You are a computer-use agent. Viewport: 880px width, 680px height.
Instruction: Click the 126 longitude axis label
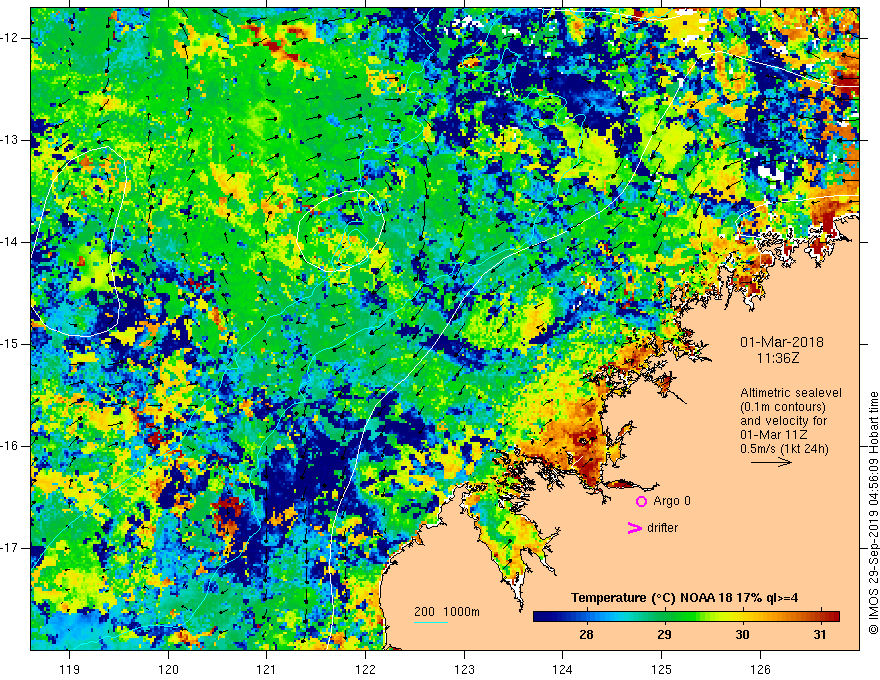tap(760, 669)
